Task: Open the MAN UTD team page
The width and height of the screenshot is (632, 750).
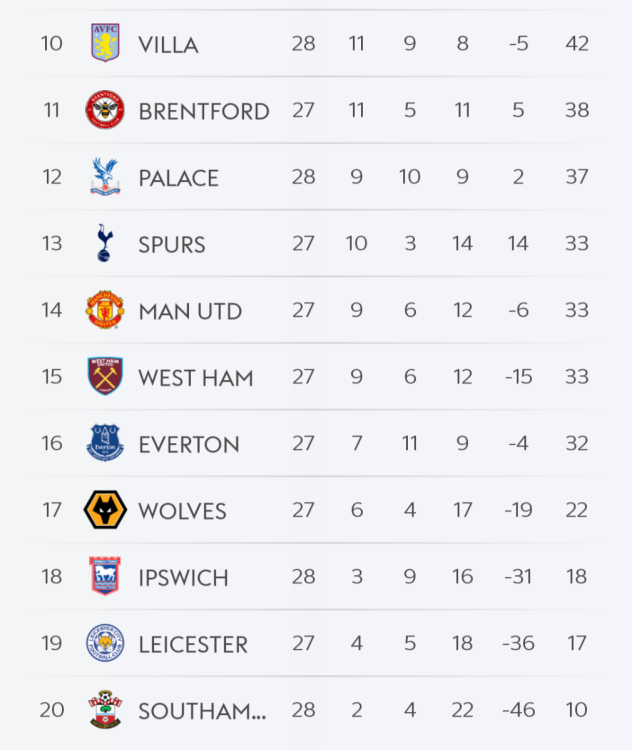Action: [190, 311]
